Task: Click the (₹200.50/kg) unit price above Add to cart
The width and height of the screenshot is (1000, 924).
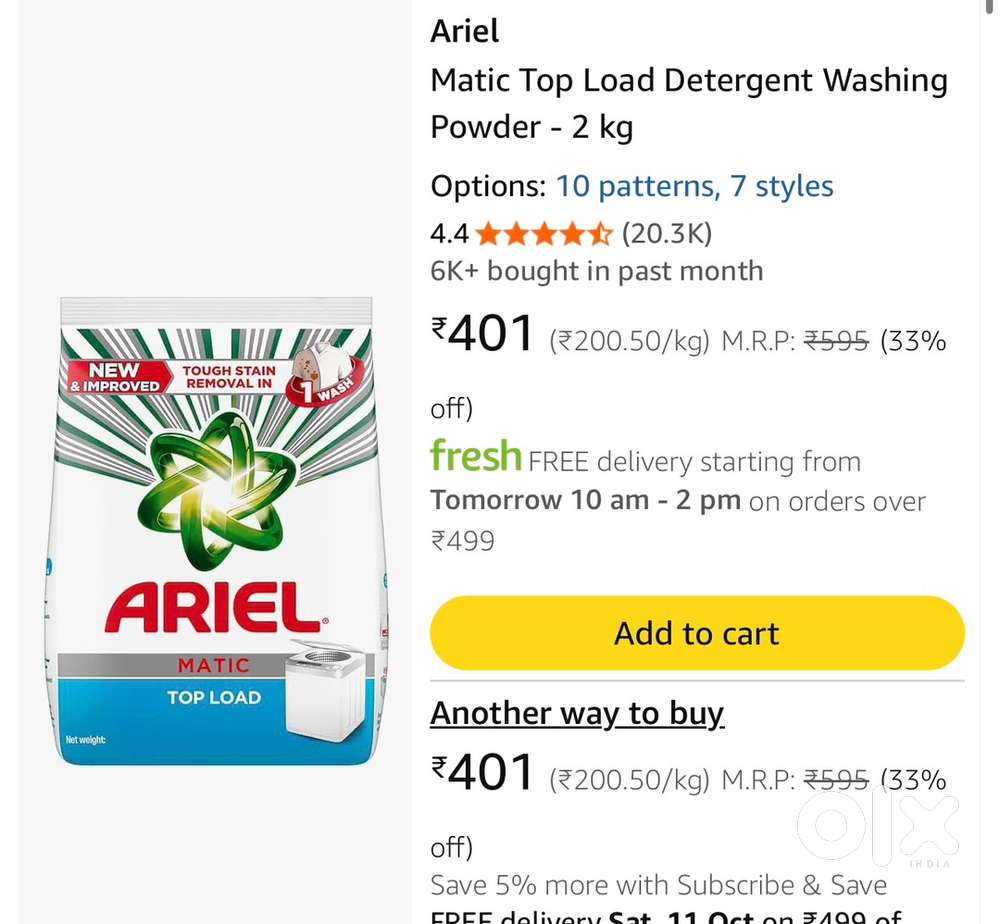Action: [x=629, y=342]
